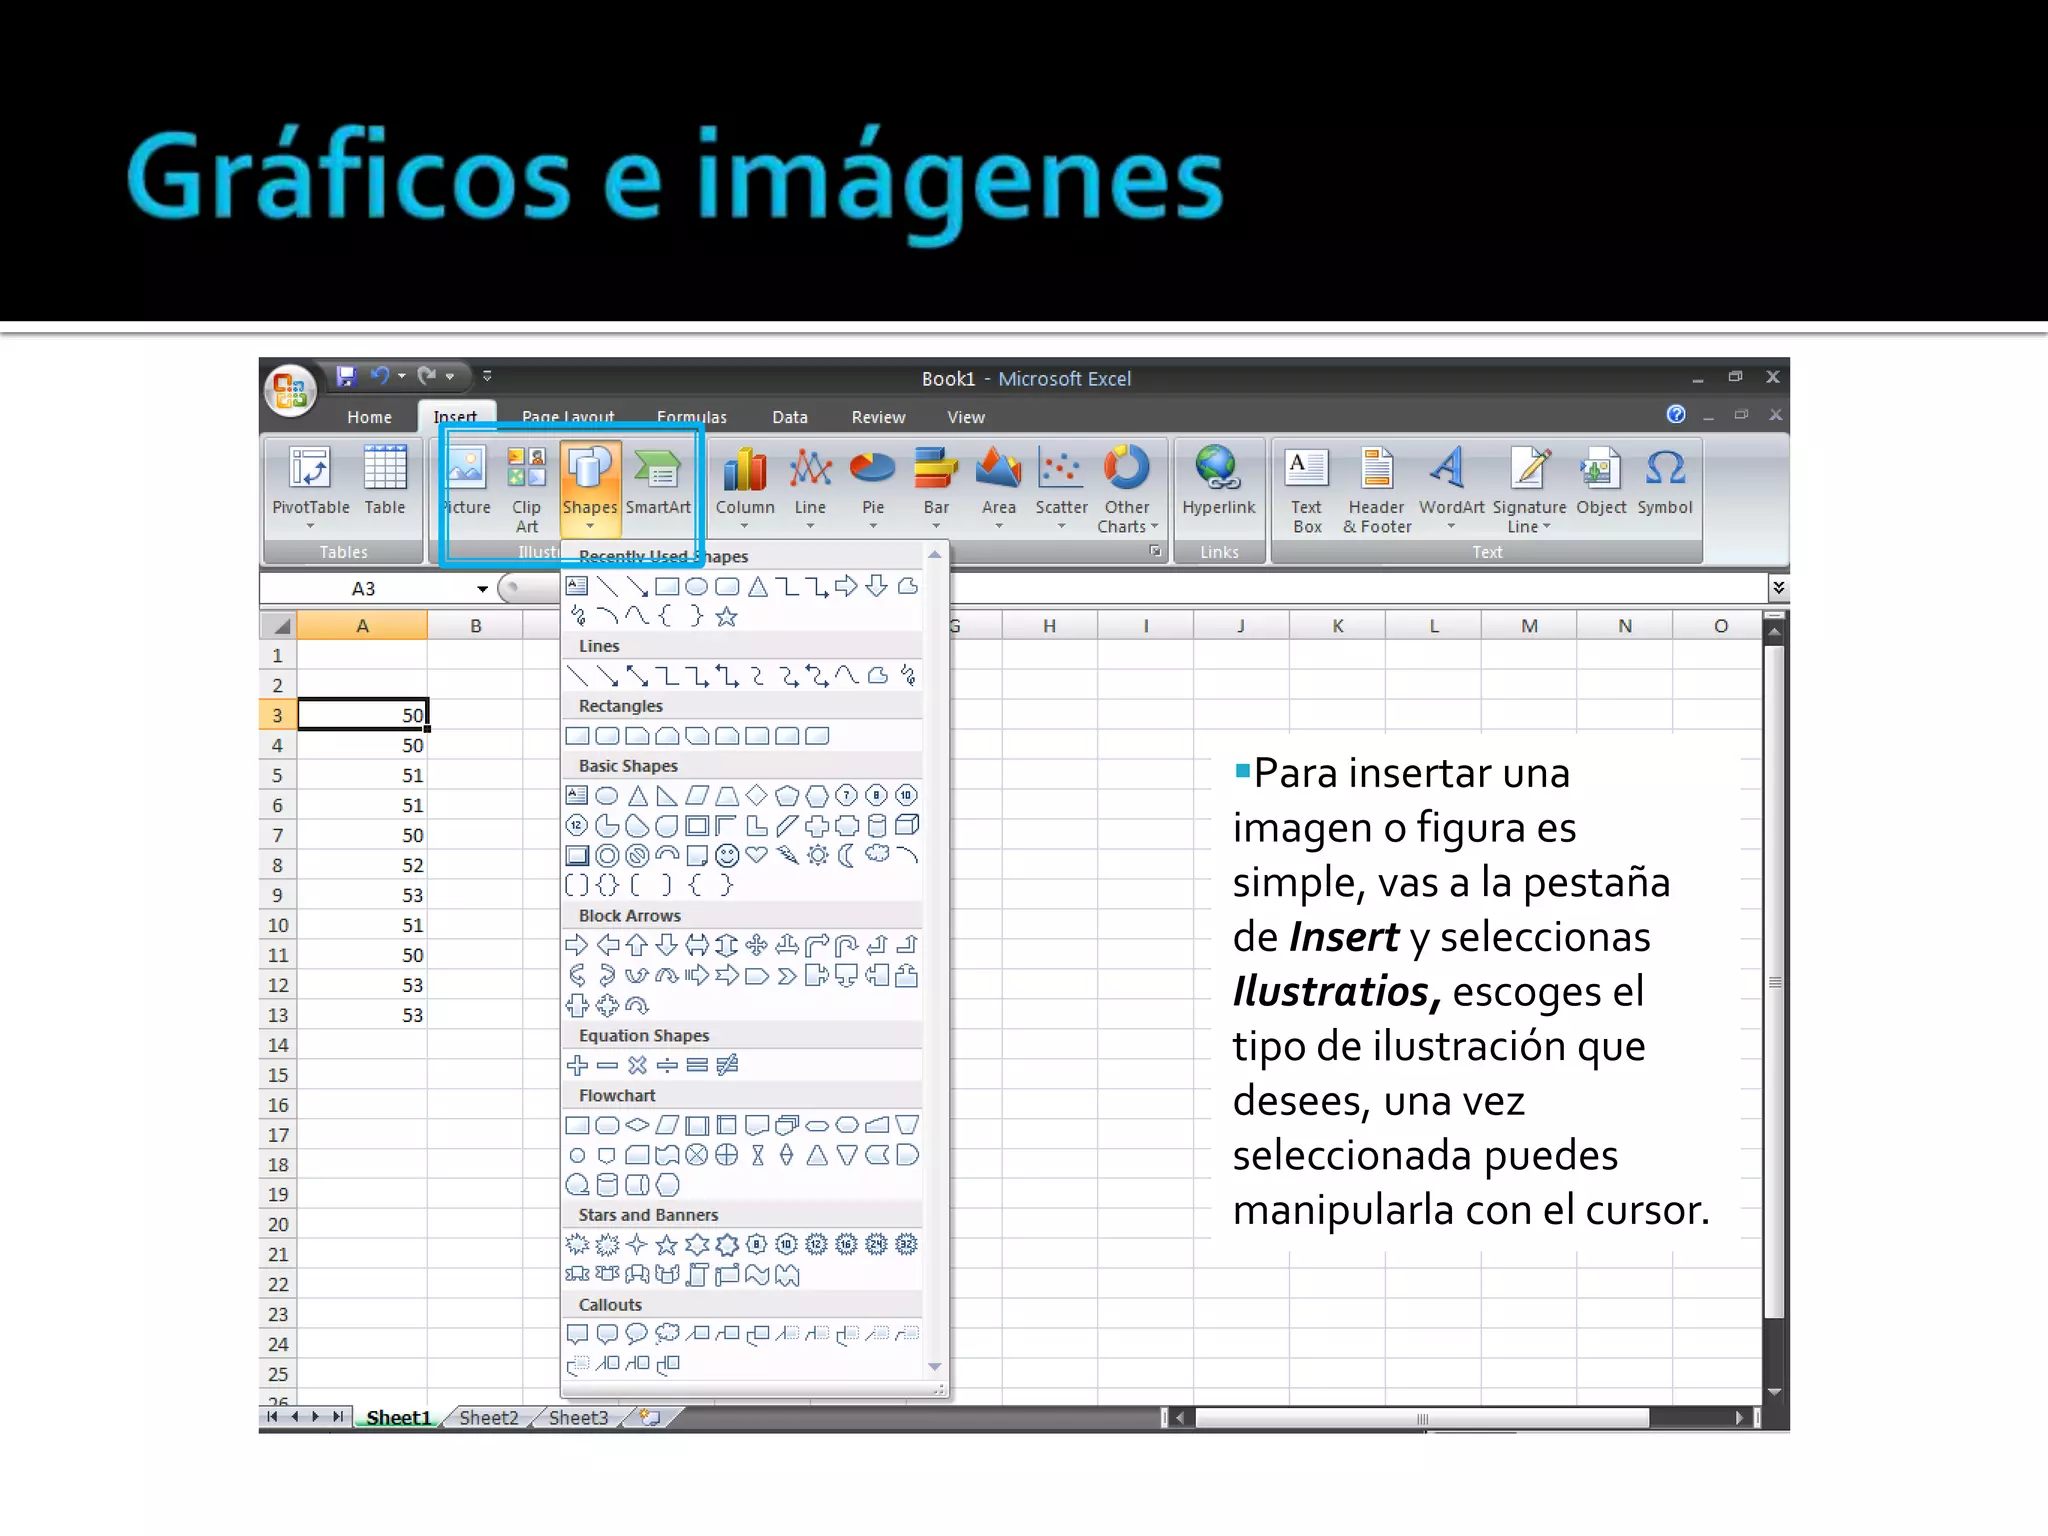
Task: Open the View tab
Action: pyautogui.click(x=966, y=417)
